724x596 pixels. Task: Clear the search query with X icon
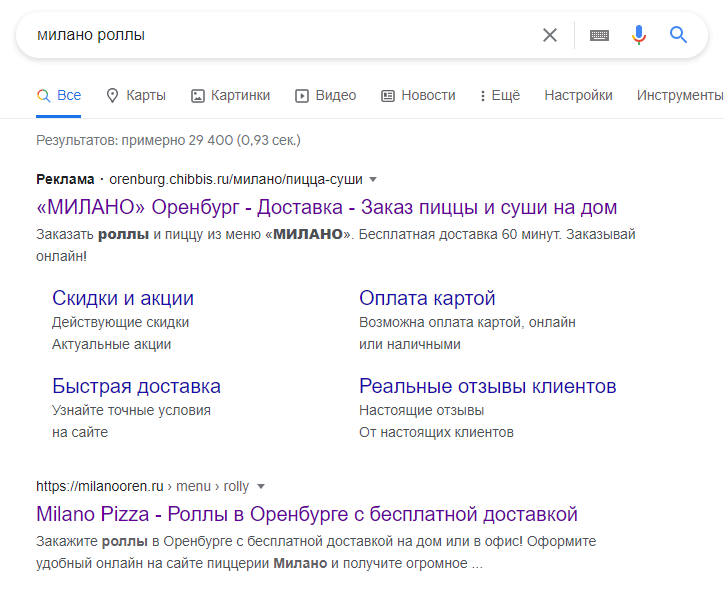click(x=549, y=35)
